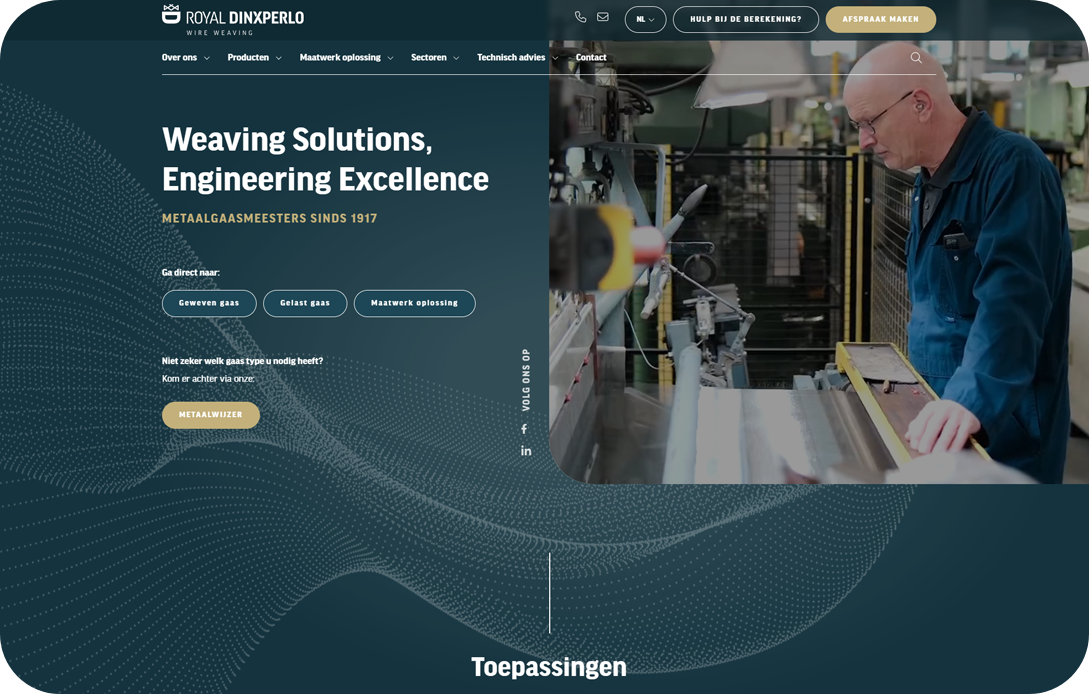The width and height of the screenshot is (1089, 694).
Task: Click the hero video of the worker
Action: pos(819,263)
